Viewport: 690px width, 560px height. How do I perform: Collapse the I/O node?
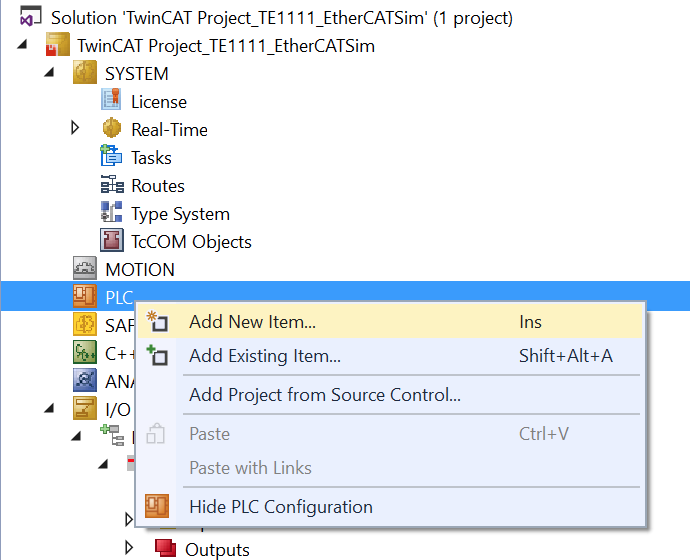(49, 409)
